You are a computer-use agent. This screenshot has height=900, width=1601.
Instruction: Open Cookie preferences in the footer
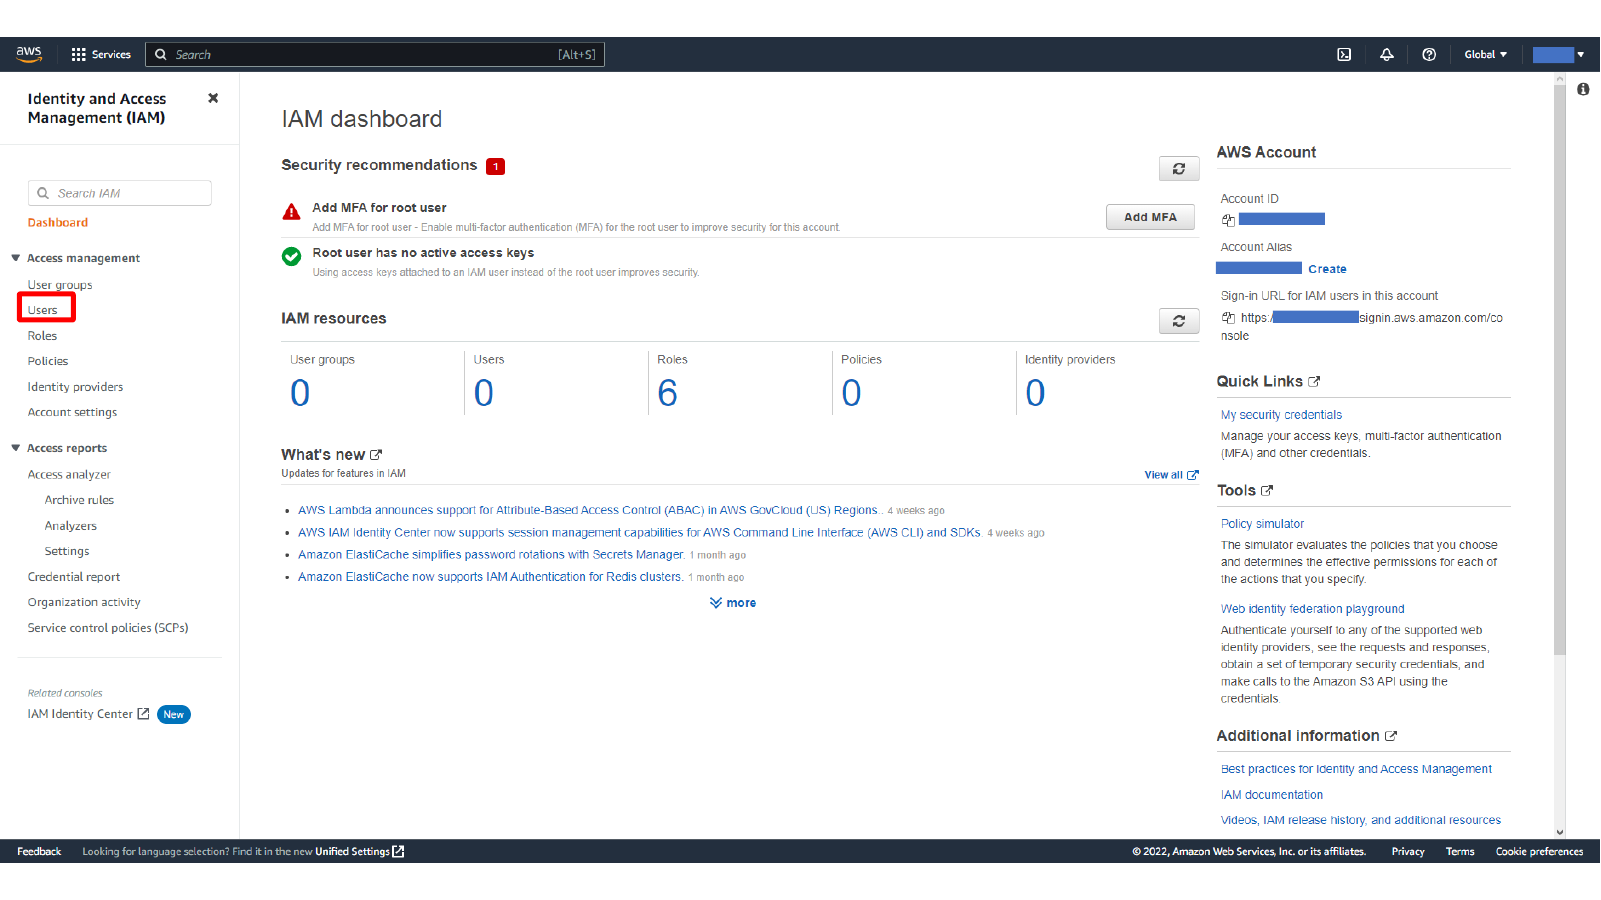[x=1539, y=852]
